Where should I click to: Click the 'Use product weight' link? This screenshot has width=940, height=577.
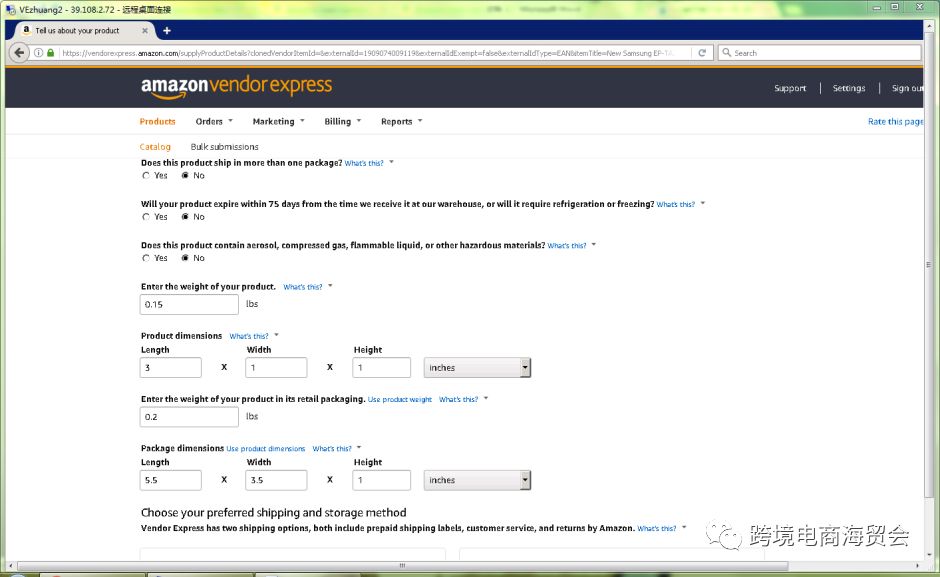click(400, 399)
